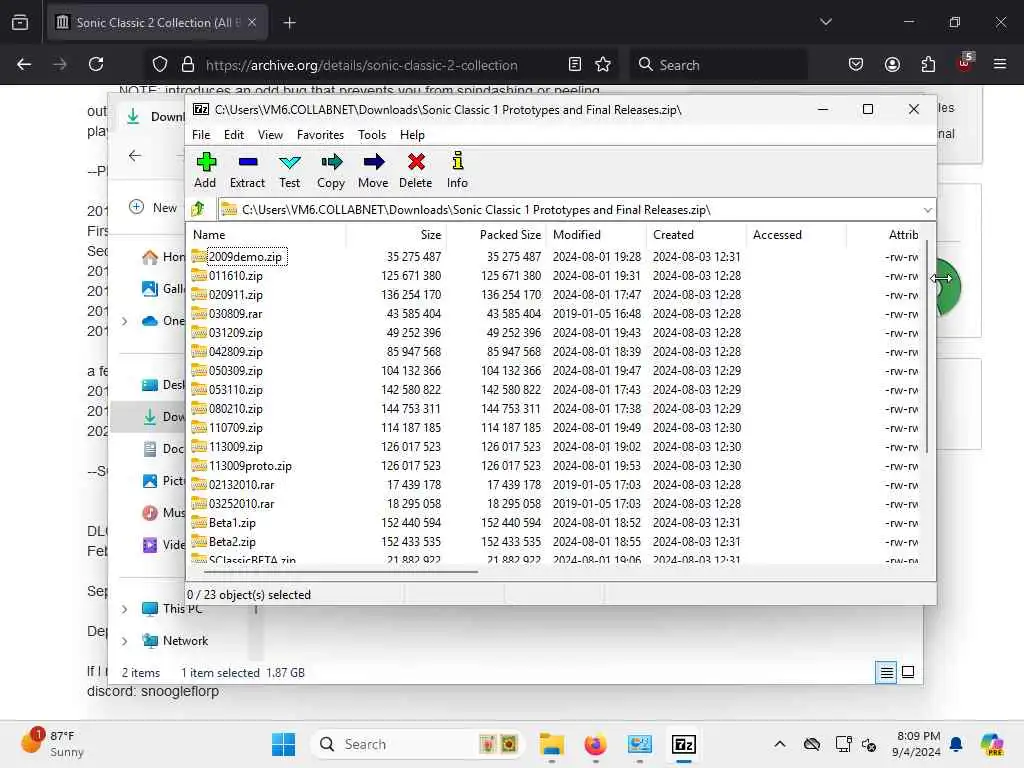1024x768 pixels.
Task: Open the Help menu
Action: click(412, 135)
